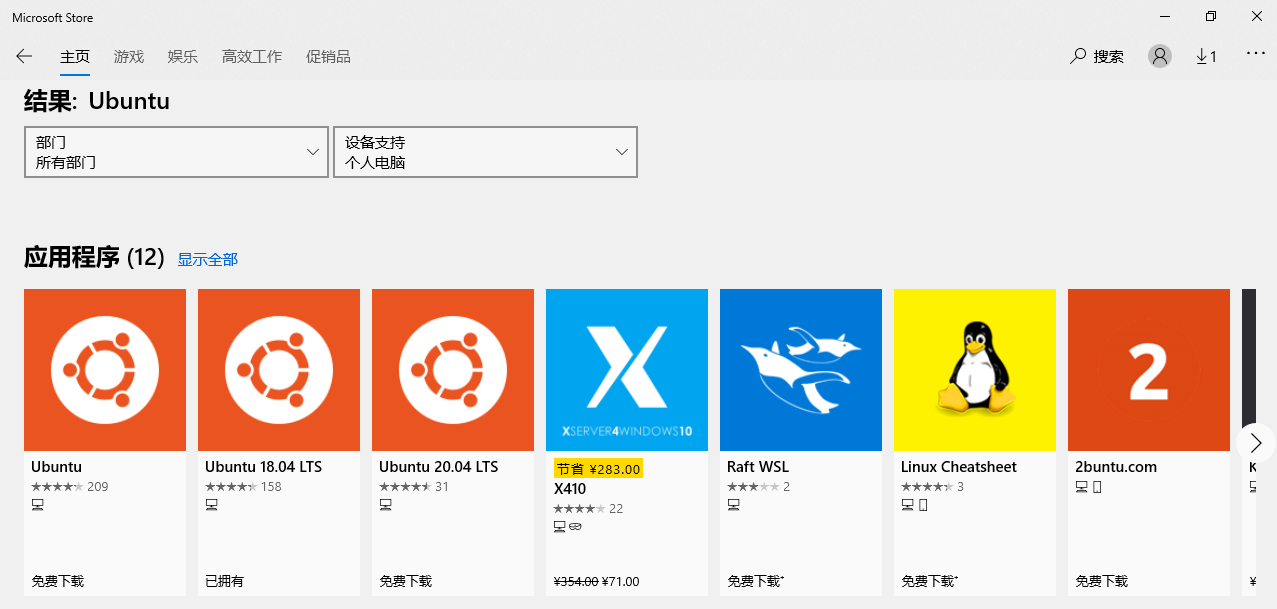The height and width of the screenshot is (609, 1277).
Task: Switch to the 促销品 tab
Action: (328, 57)
